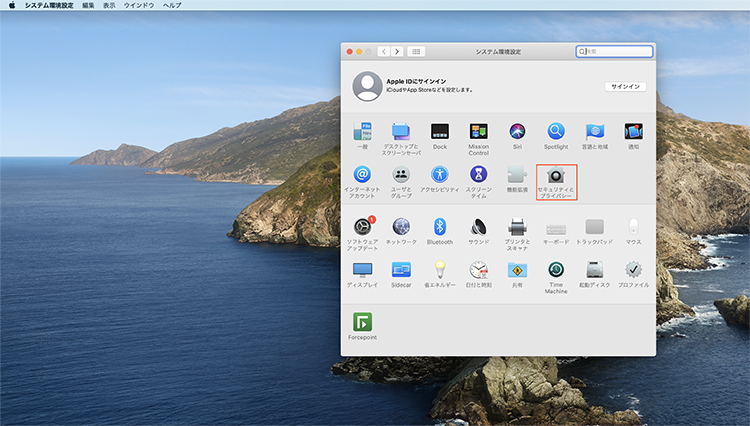Viewport: 750px width, 426px height.
Task: Open Bluetooth settings pane
Action: (x=440, y=227)
